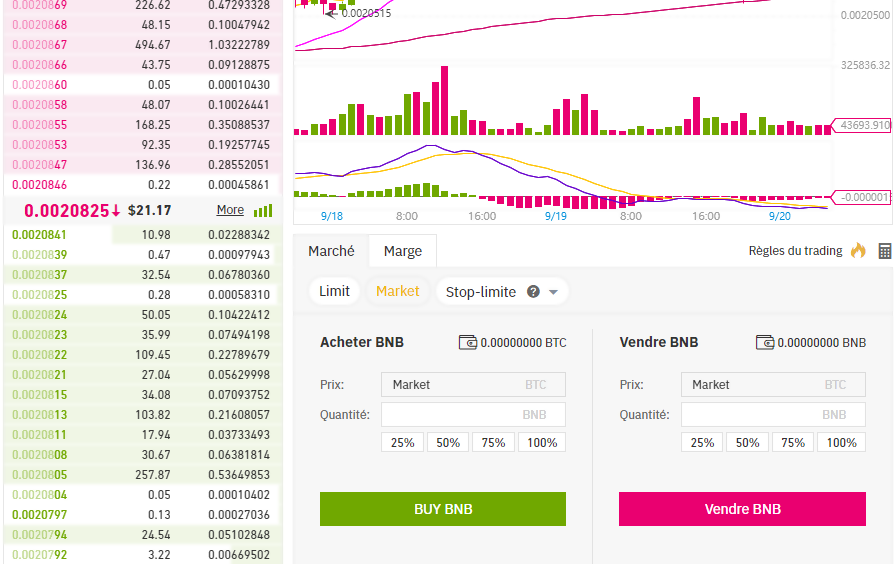Select sell order price 0.0020866
The width and height of the screenshot is (895, 564).
tap(39, 65)
